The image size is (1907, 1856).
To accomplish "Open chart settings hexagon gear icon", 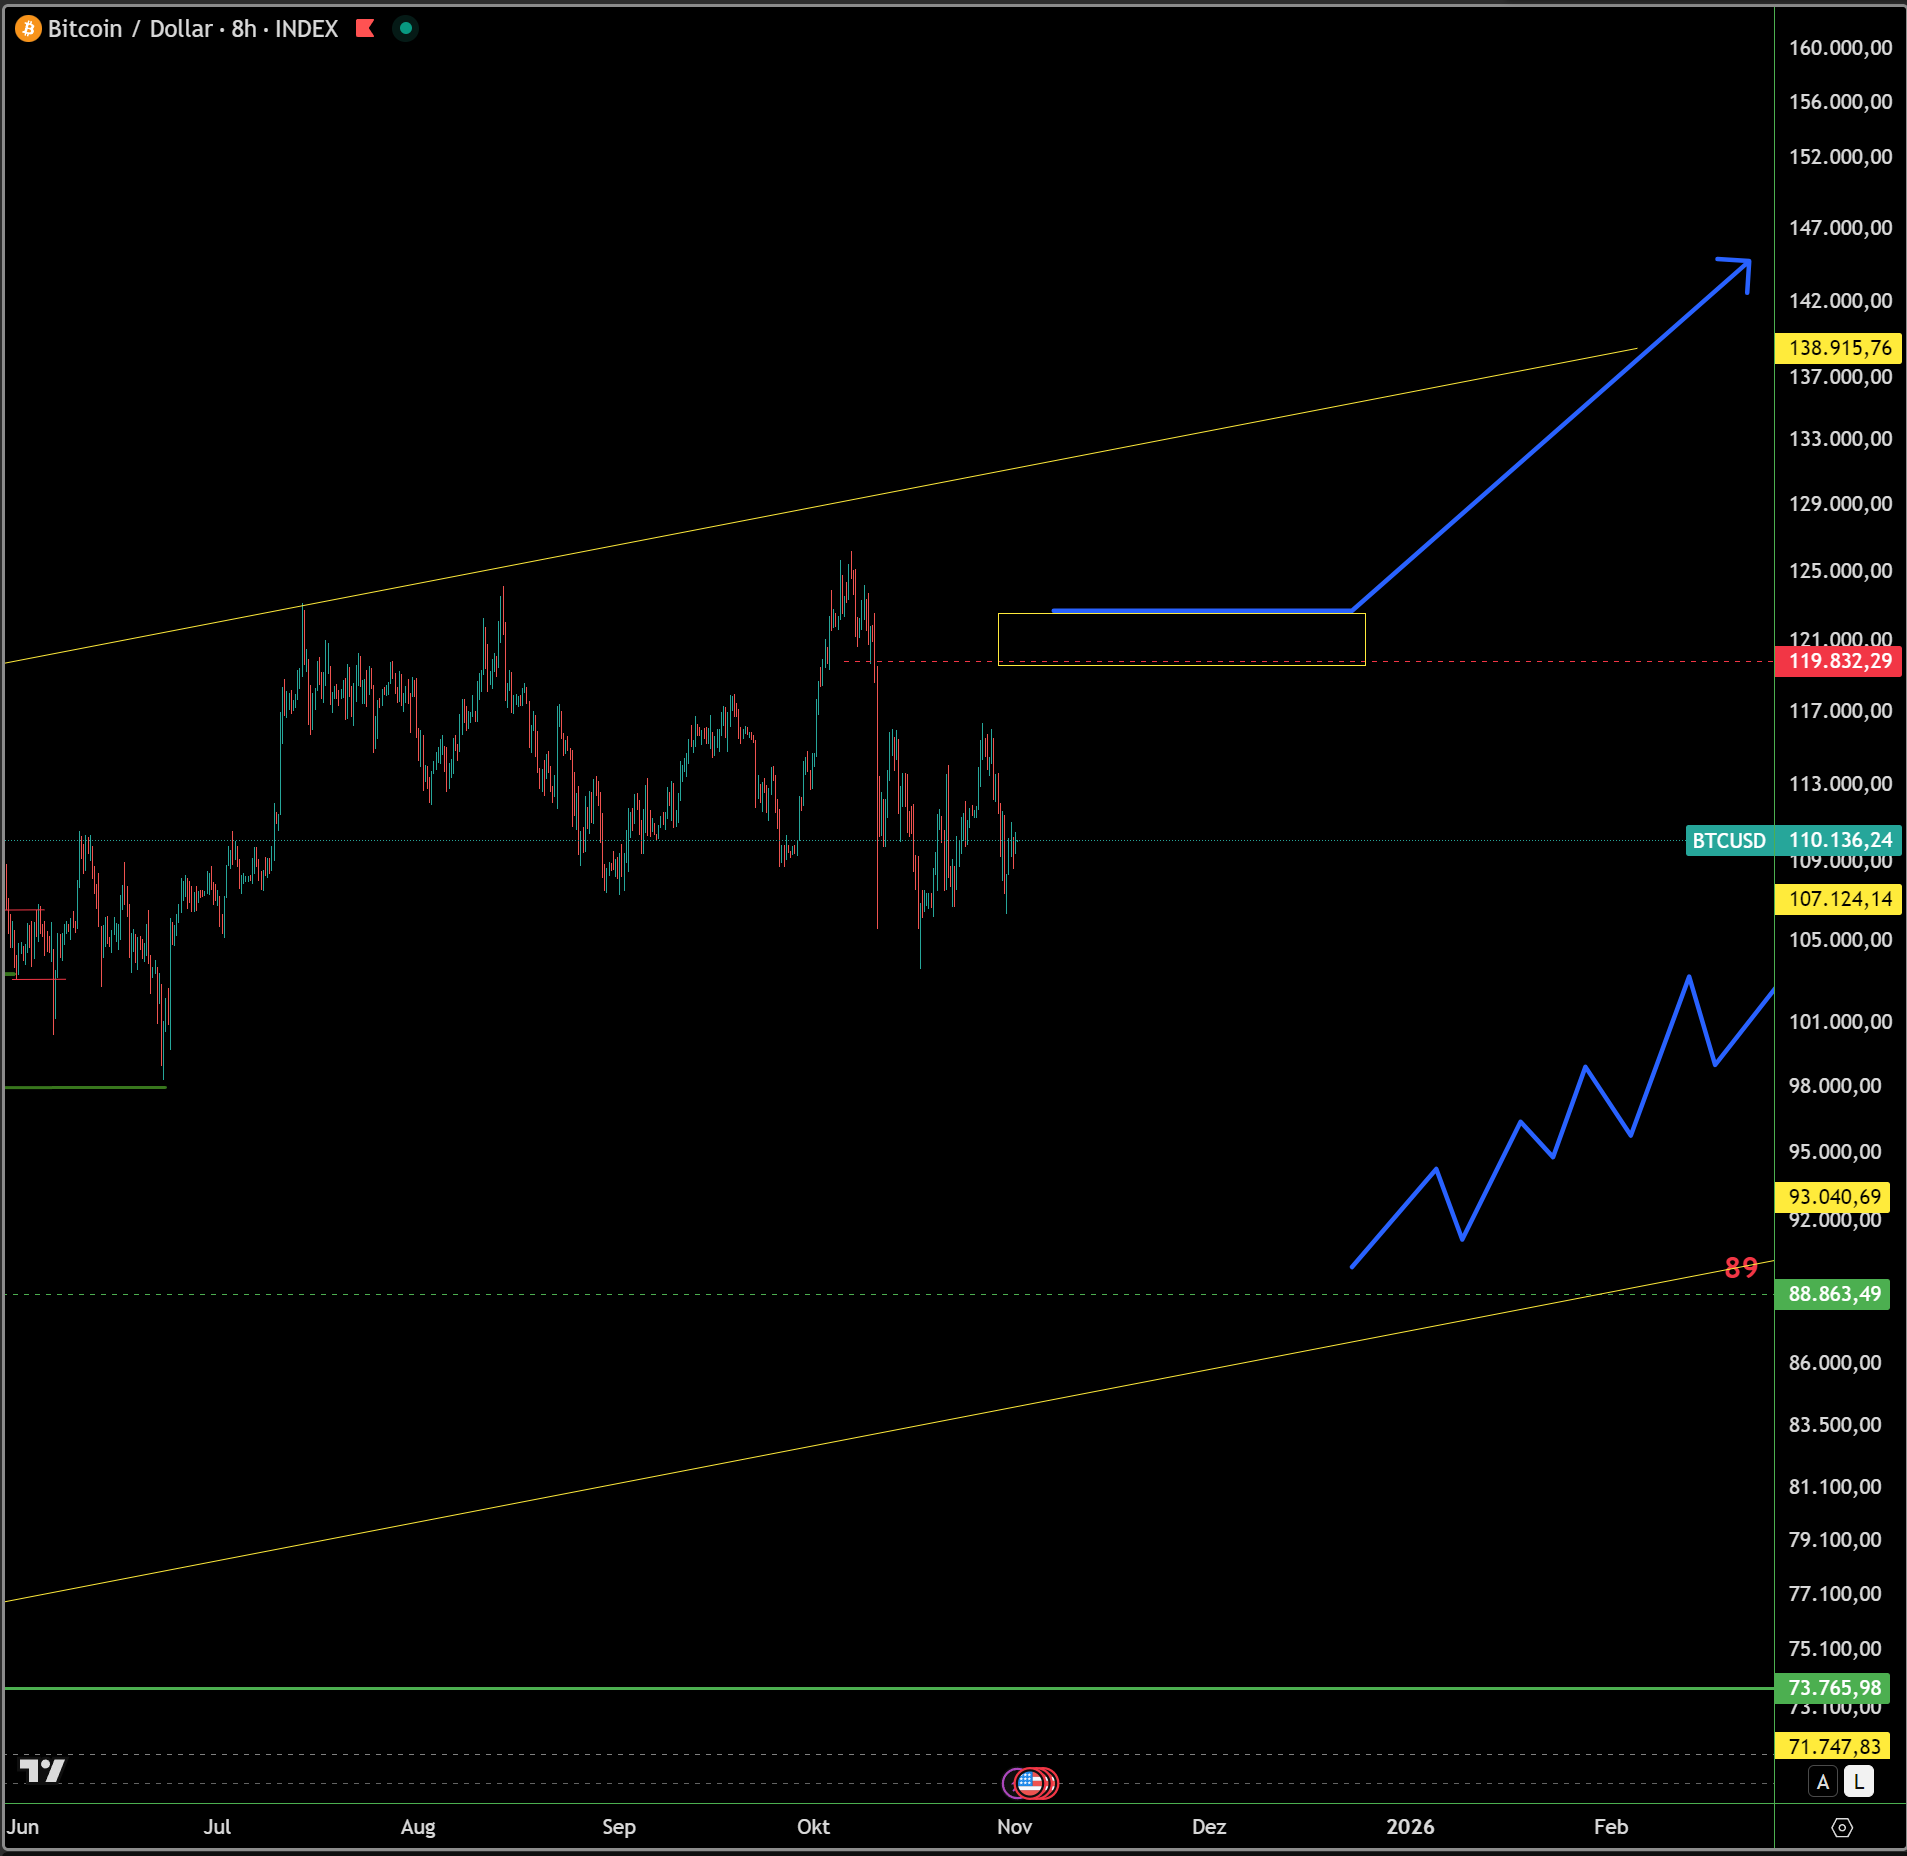I will (x=1841, y=1827).
